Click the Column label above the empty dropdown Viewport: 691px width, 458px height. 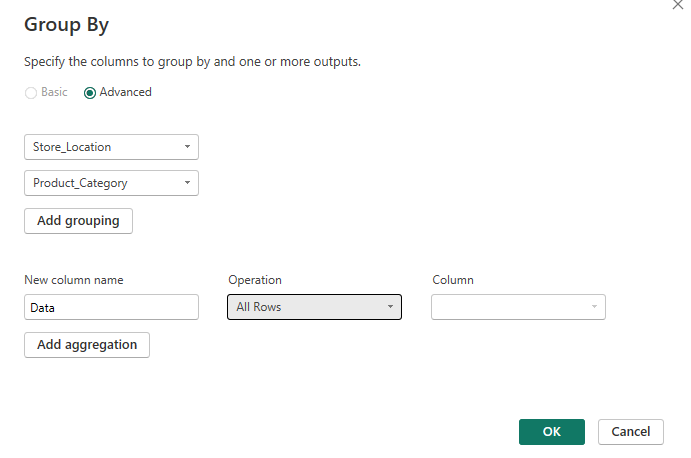click(453, 280)
